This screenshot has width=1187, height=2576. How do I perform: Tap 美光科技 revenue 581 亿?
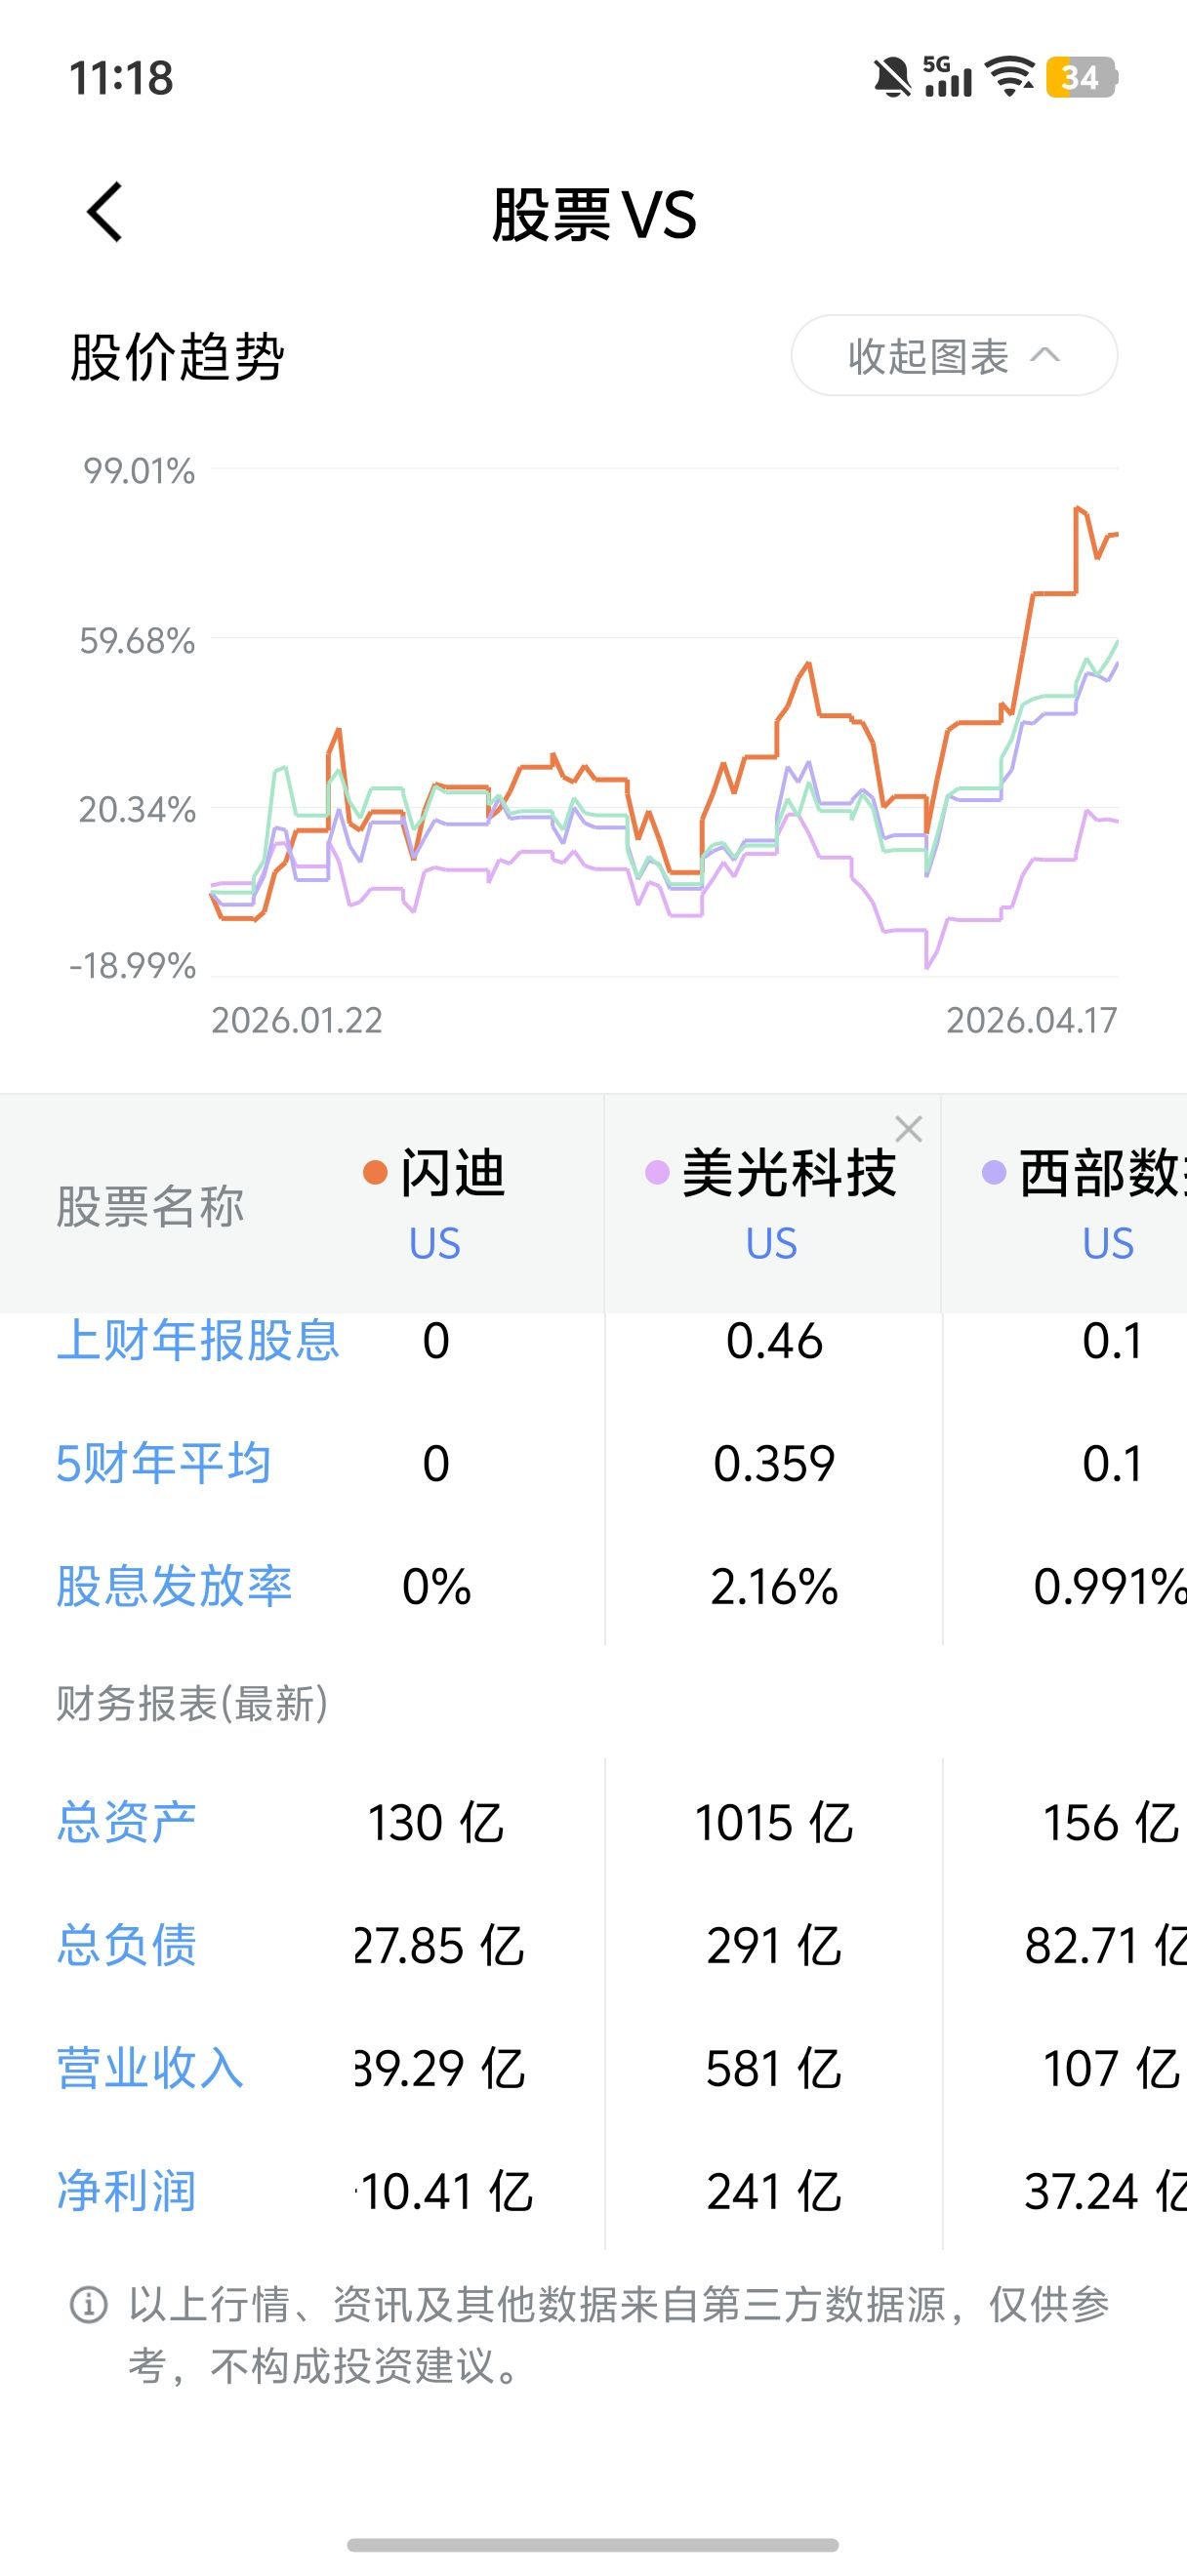[x=774, y=2070]
